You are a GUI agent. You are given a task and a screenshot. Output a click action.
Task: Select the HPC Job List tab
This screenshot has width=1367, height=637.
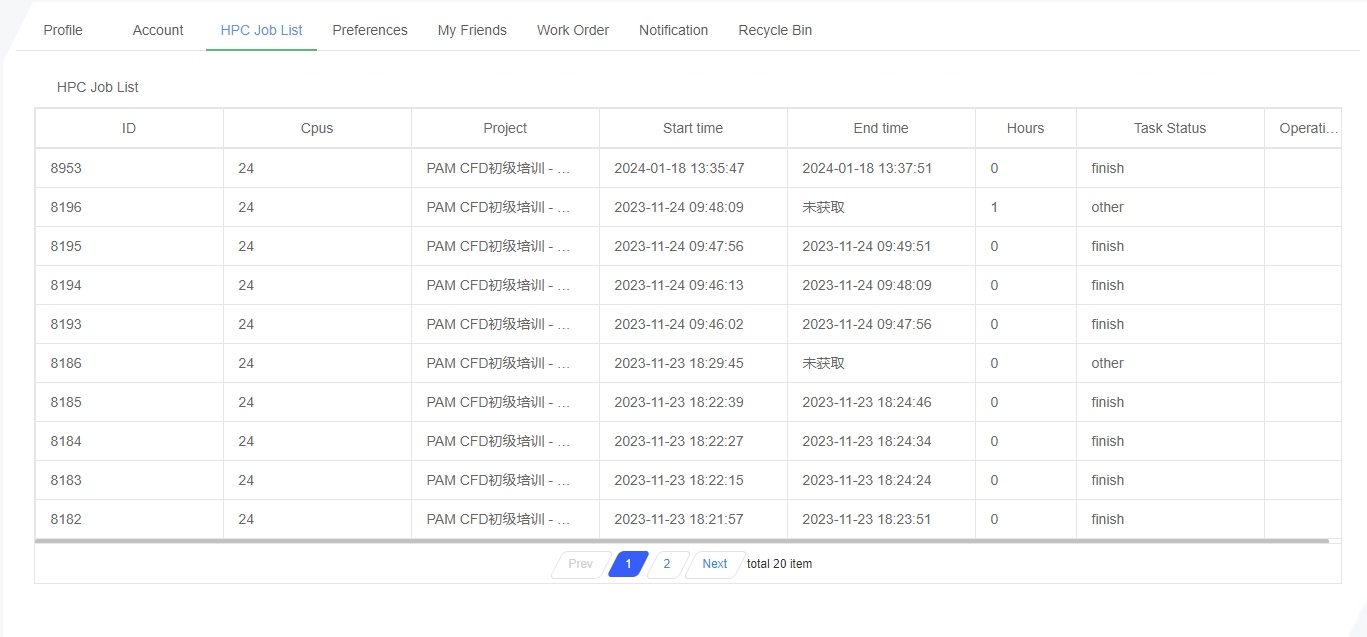point(261,30)
